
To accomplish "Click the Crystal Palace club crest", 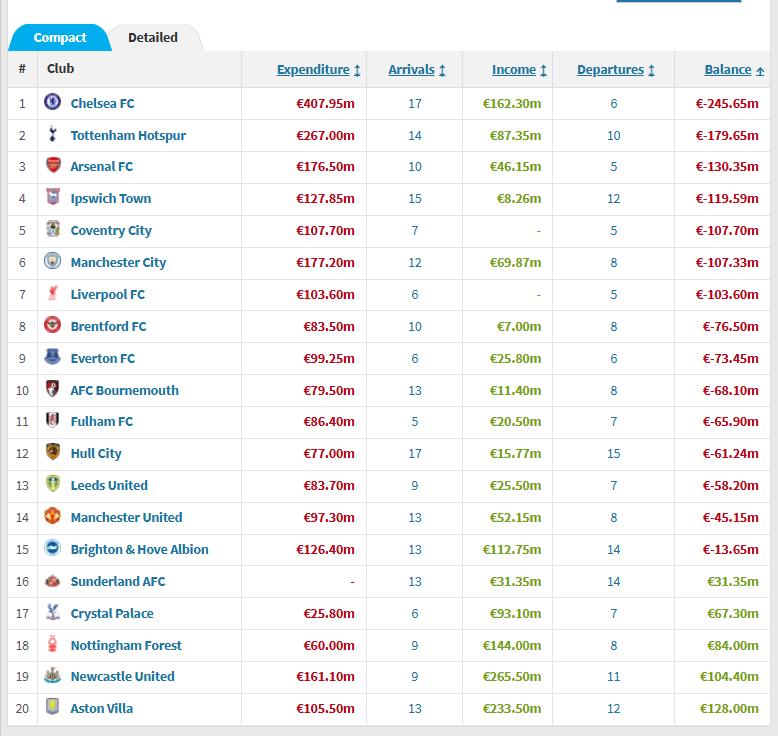I will 52,612.
